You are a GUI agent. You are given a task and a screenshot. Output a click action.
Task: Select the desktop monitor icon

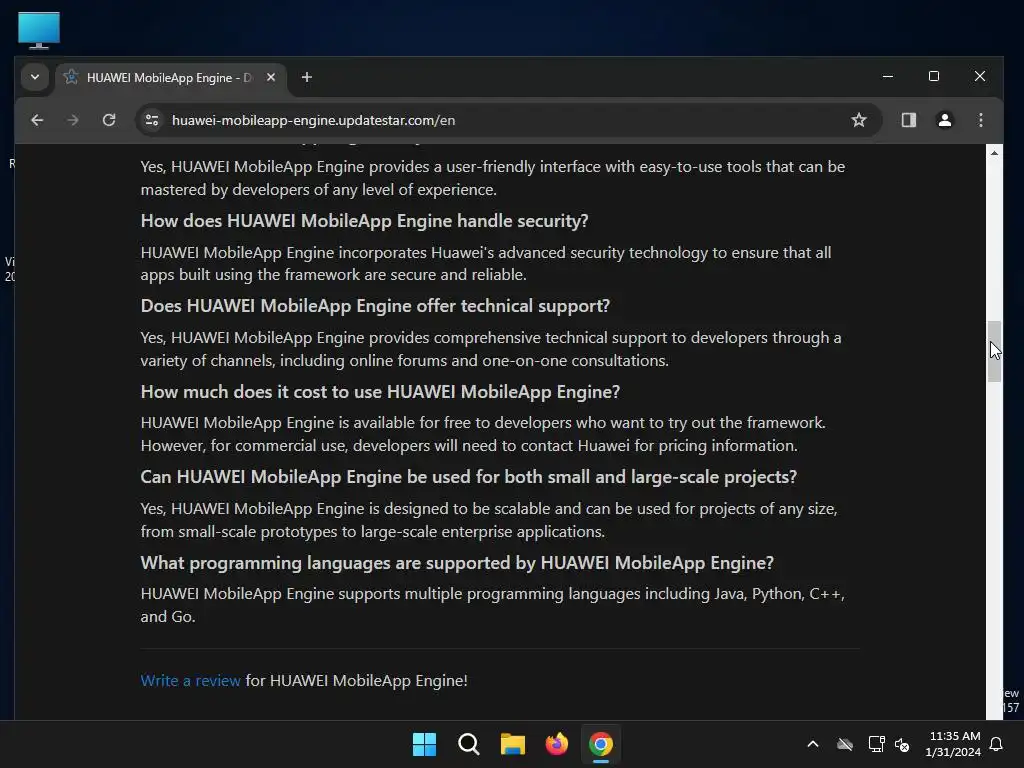[39, 30]
